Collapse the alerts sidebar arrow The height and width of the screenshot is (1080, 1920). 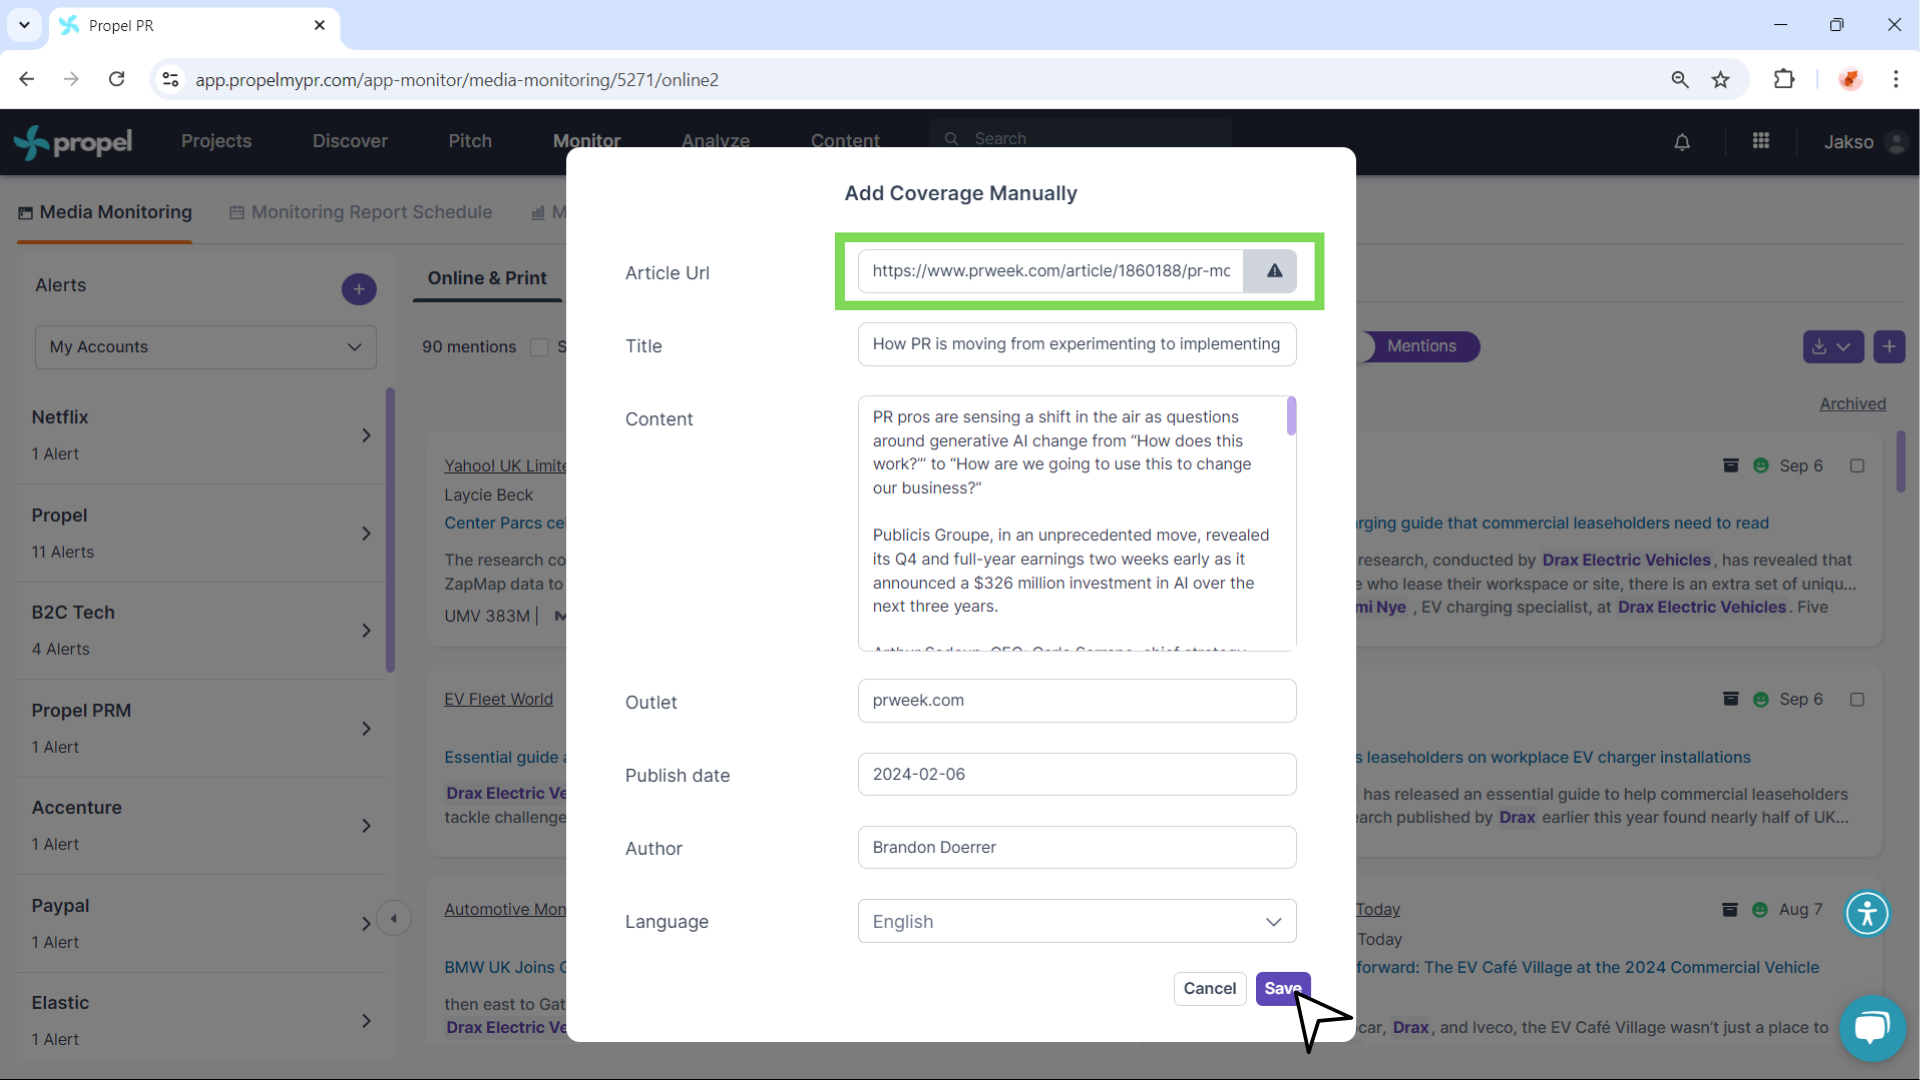(x=394, y=918)
